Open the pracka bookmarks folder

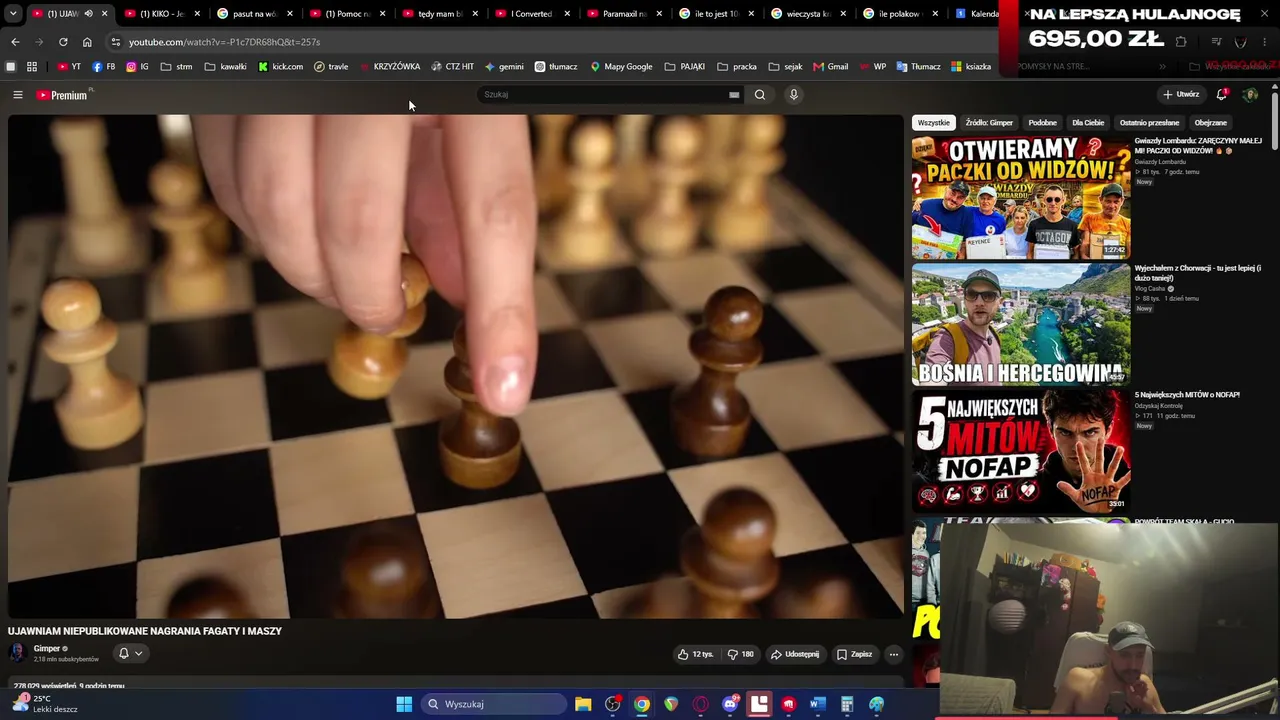(737, 67)
